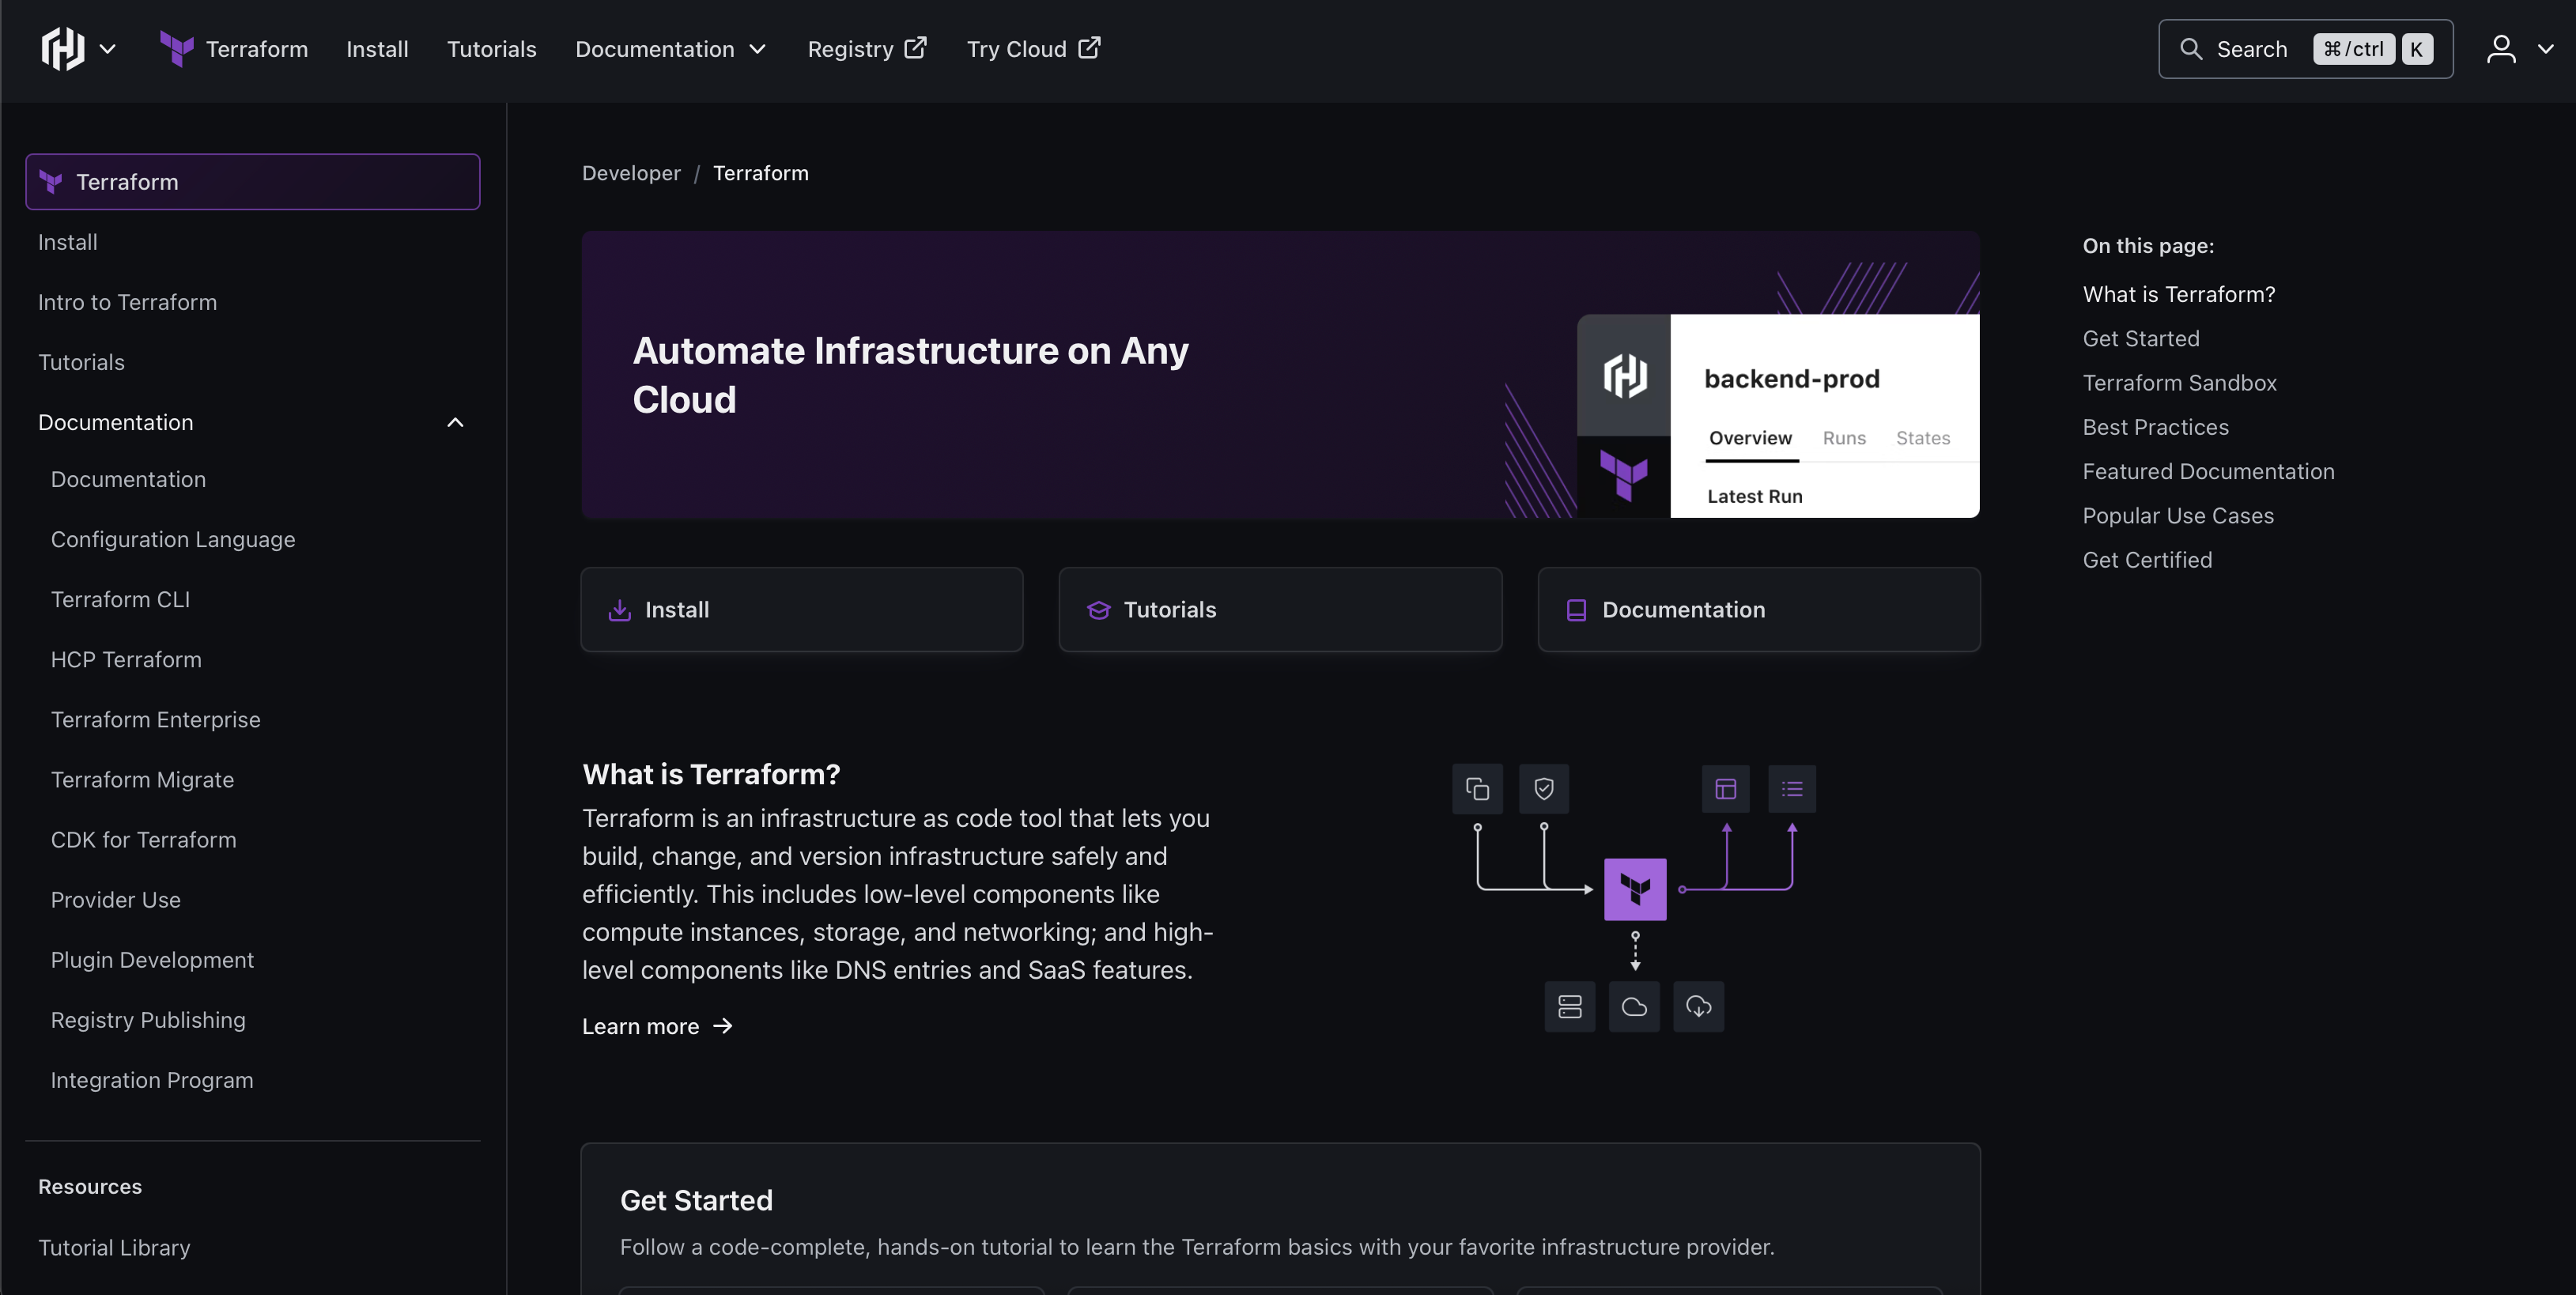This screenshot has width=2576, height=1295.
Task: Open Configuration Language in sidebar
Action: [173, 539]
